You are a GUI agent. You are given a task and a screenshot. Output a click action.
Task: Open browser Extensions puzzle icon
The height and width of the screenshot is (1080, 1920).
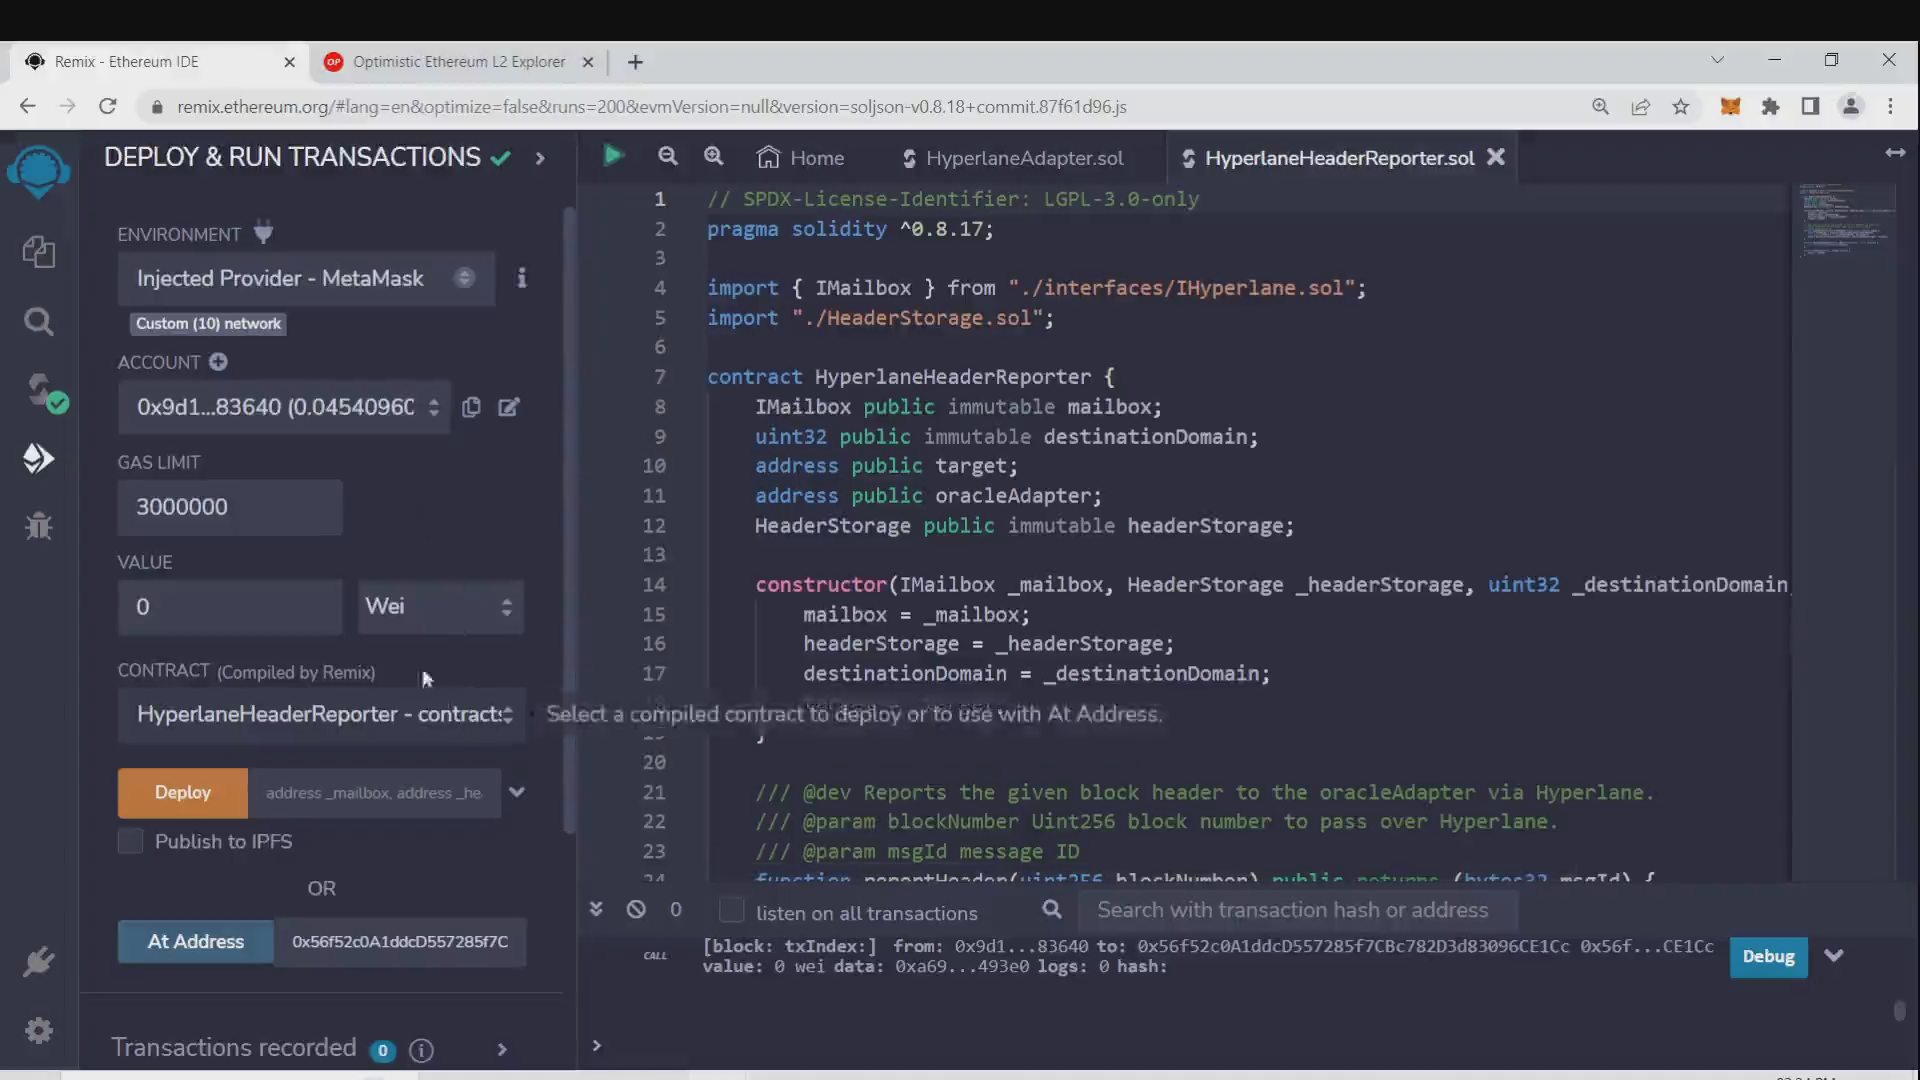1770,106
